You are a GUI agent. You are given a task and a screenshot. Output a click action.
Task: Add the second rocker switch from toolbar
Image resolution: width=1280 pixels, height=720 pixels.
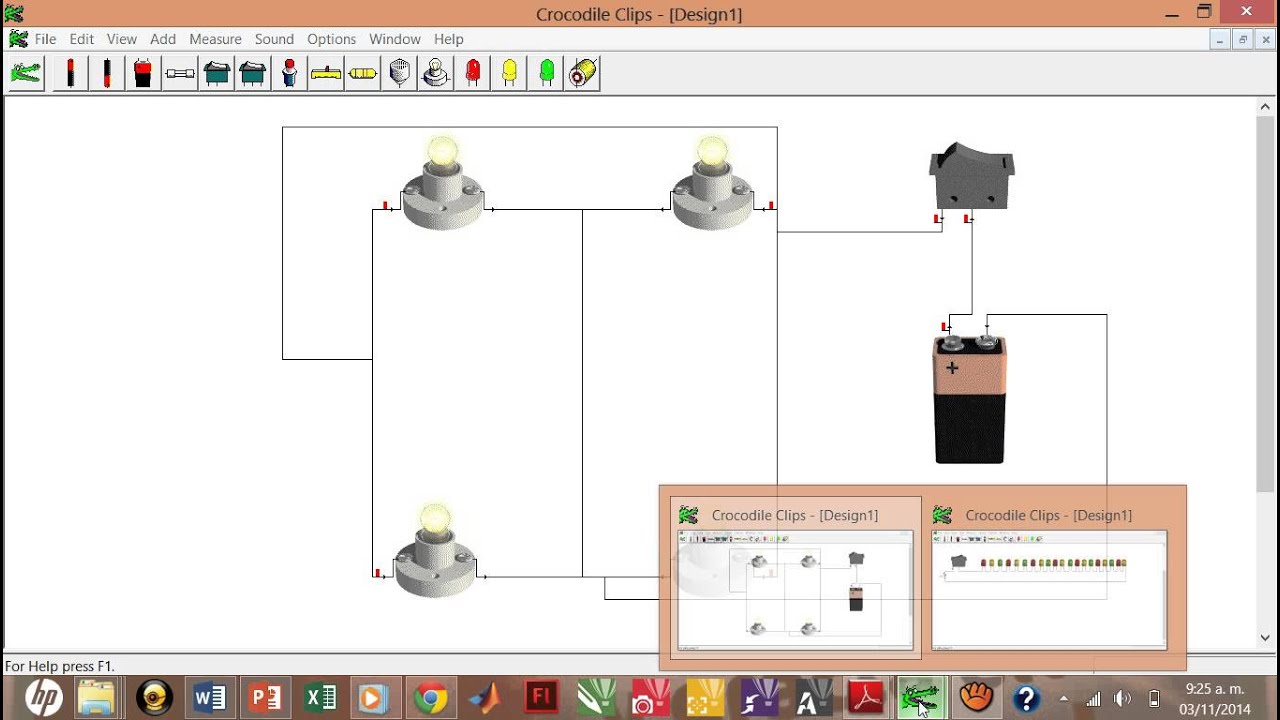[x=253, y=73]
